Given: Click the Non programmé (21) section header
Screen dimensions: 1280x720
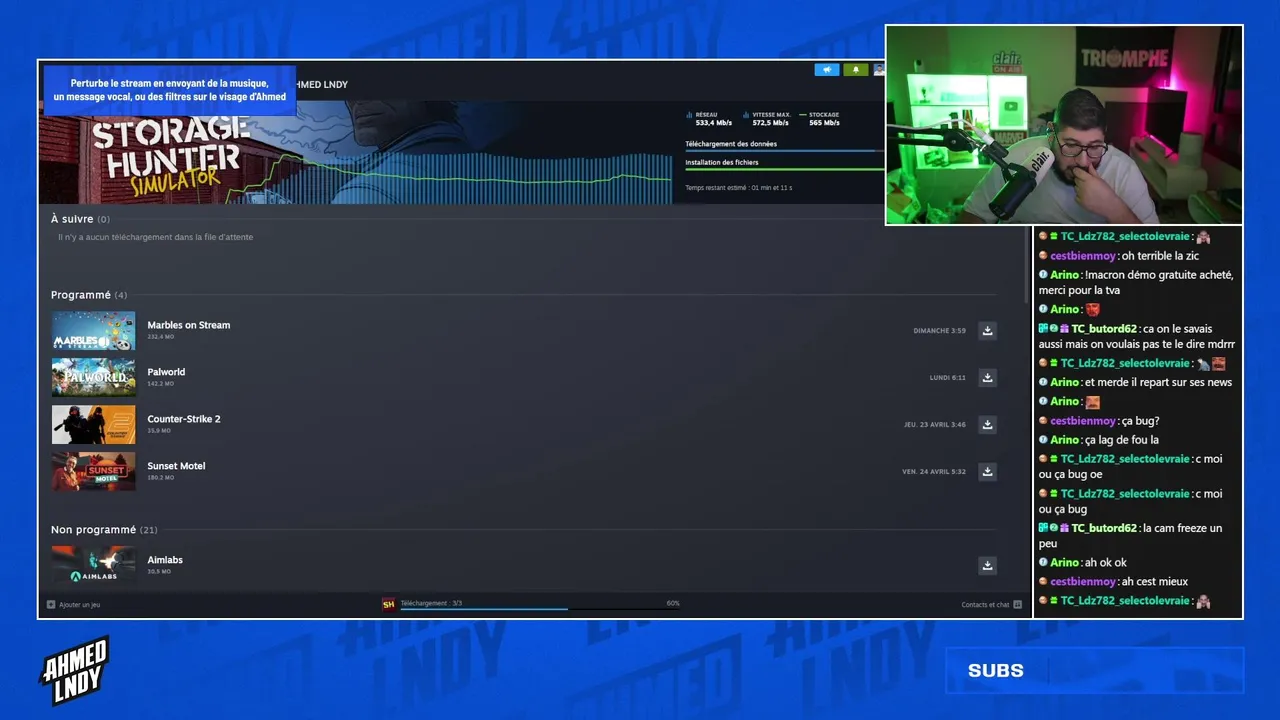Looking at the screenshot, I should pos(104,530).
